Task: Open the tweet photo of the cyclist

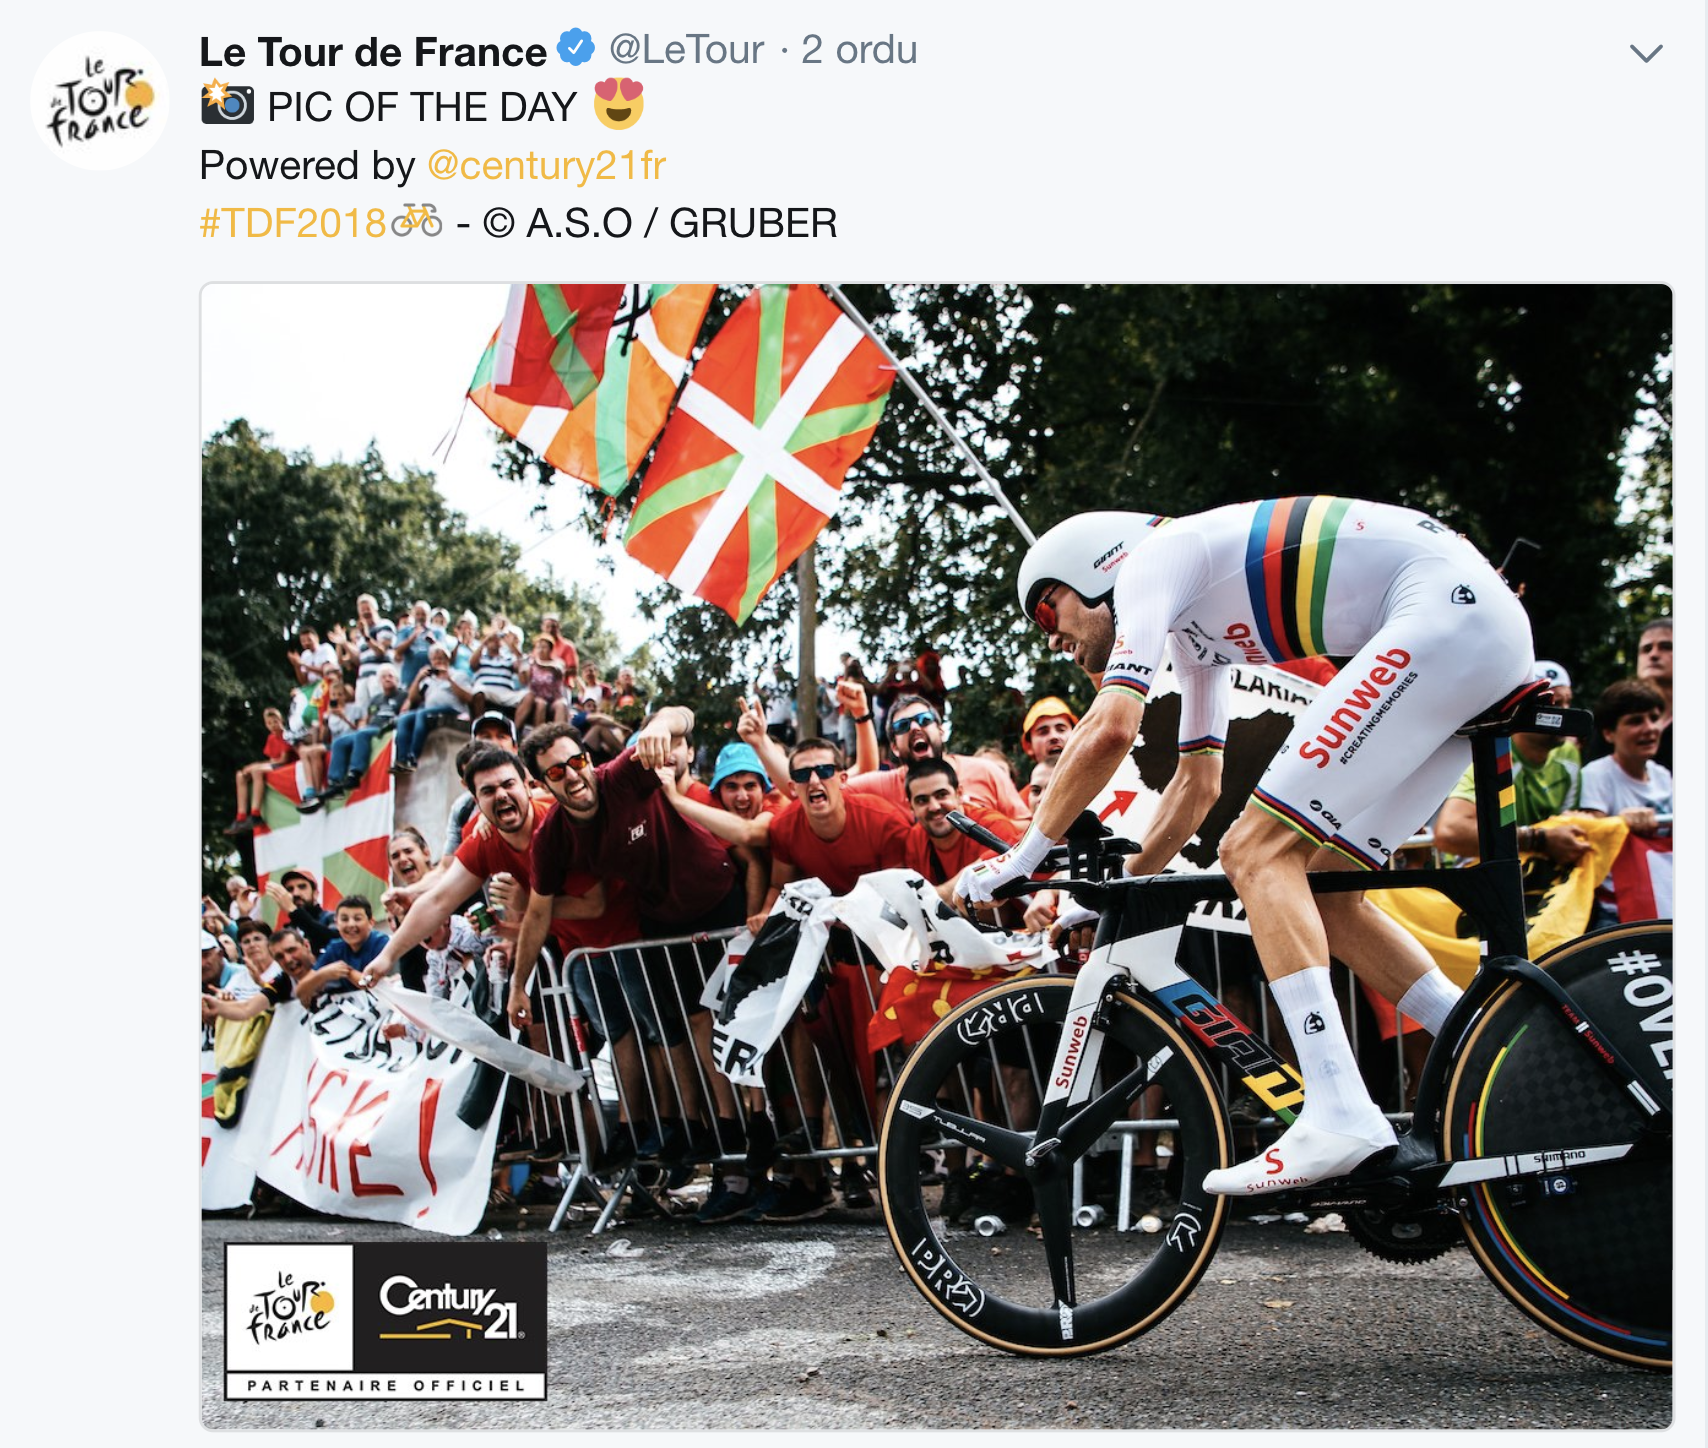Action: [x=936, y=856]
